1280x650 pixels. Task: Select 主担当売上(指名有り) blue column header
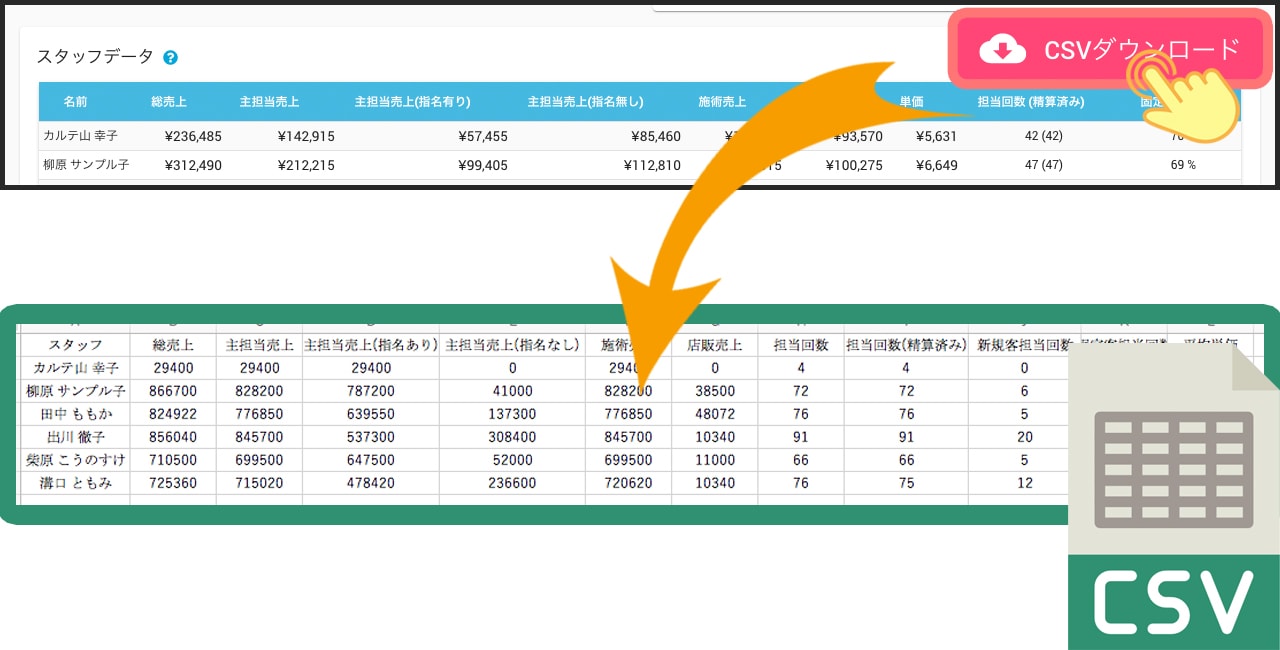point(412,101)
